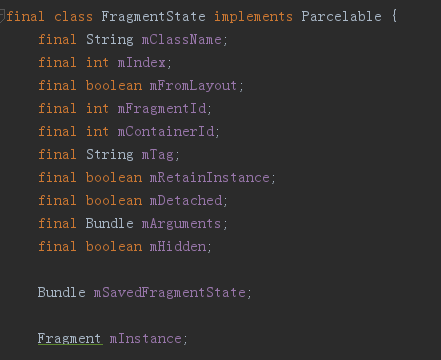Click the Parcelable interface name
Image resolution: width=441 pixels, height=360 pixels.
click(x=341, y=17)
